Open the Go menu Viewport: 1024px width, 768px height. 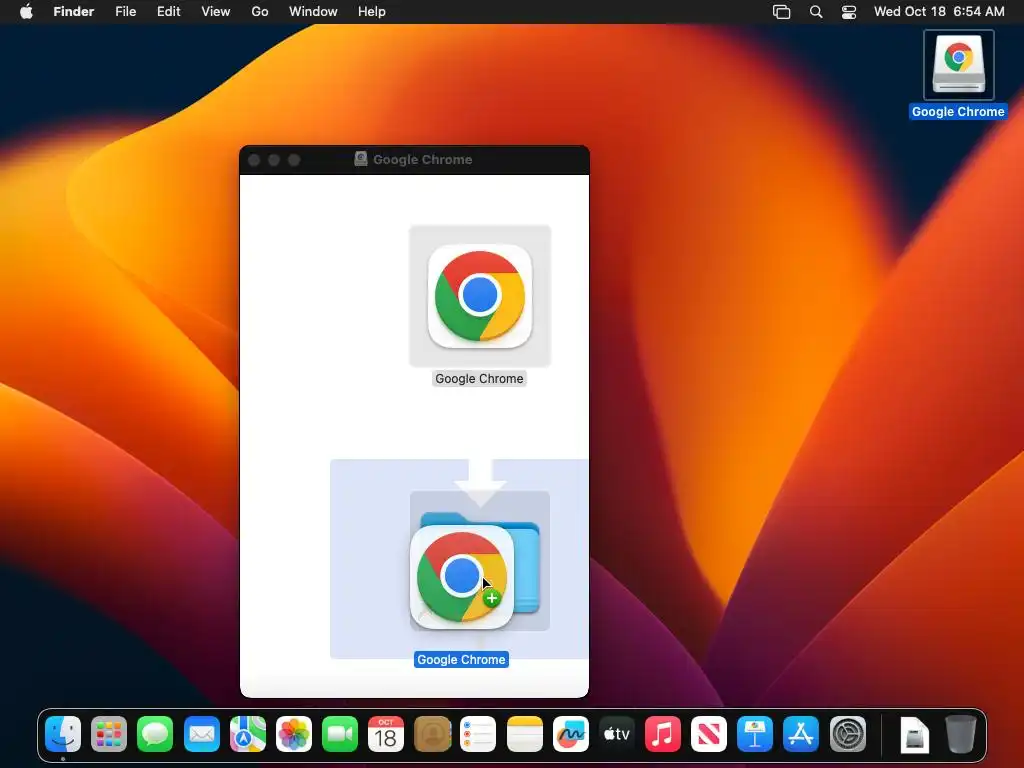pos(260,12)
